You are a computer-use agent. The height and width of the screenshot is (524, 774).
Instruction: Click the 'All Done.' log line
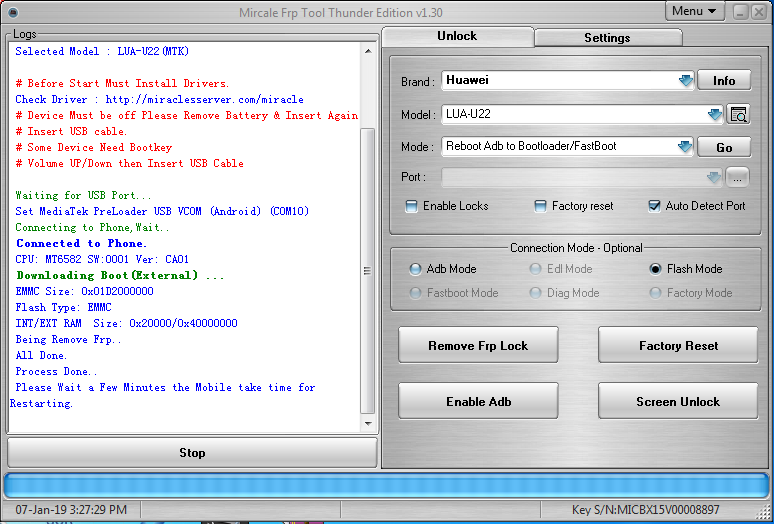pyautogui.click(x=41, y=355)
